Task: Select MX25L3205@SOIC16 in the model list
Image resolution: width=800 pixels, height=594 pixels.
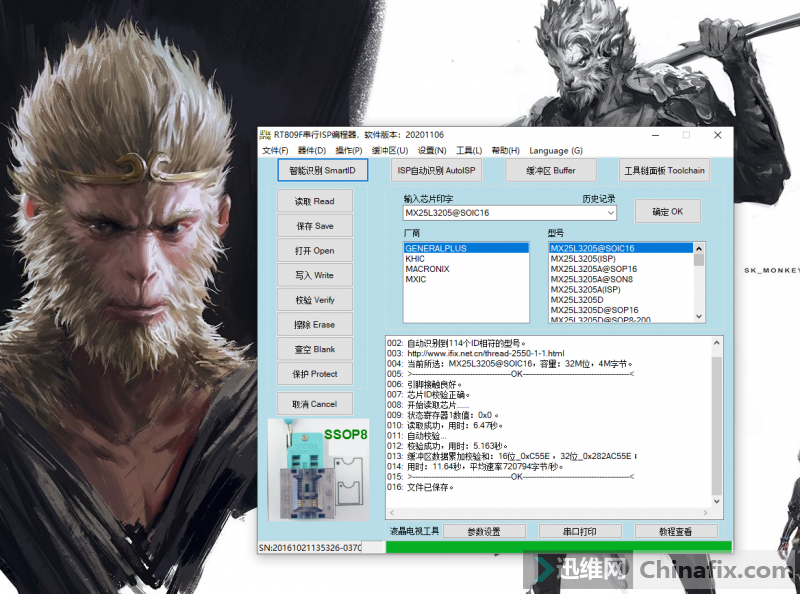Action: pyautogui.click(x=621, y=248)
